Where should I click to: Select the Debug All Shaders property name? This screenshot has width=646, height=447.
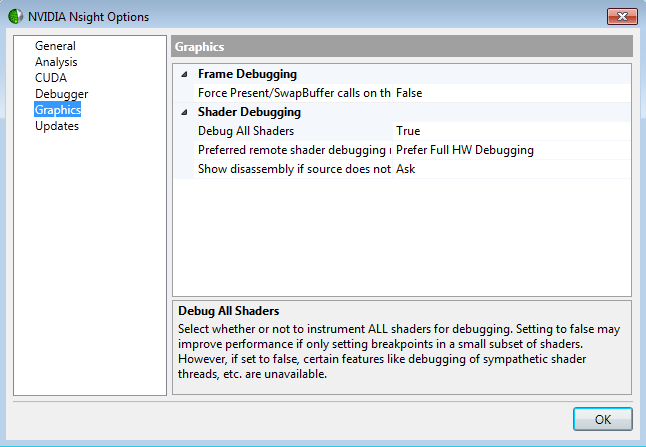tap(246, 131)
